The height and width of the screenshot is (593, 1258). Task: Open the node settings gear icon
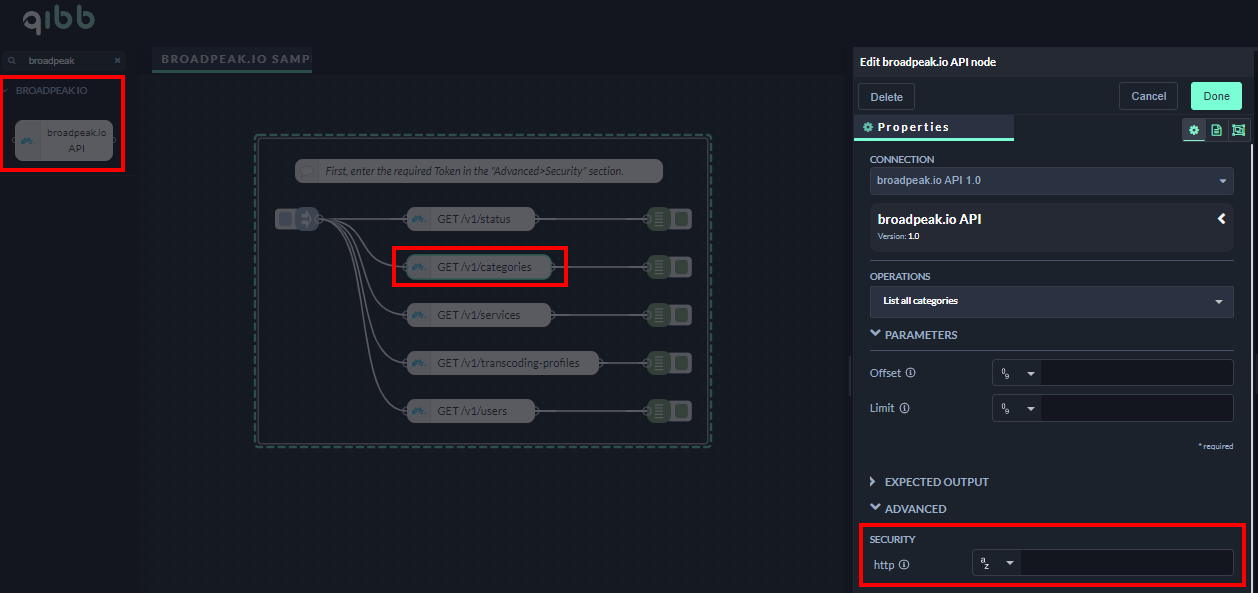point(1193,130)
